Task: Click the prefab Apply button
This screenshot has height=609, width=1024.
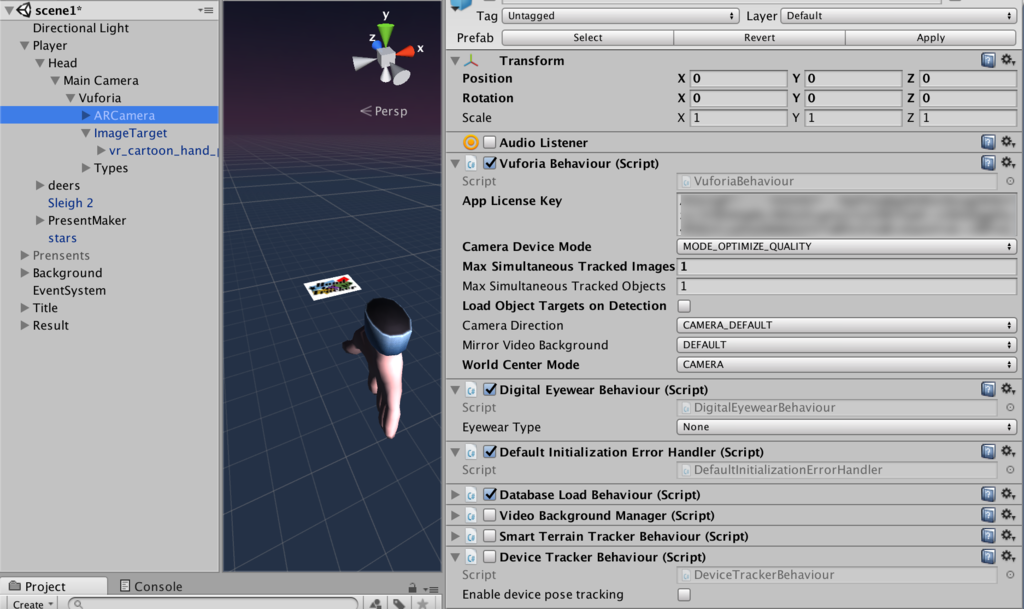Action: click(x=931, y=38)
